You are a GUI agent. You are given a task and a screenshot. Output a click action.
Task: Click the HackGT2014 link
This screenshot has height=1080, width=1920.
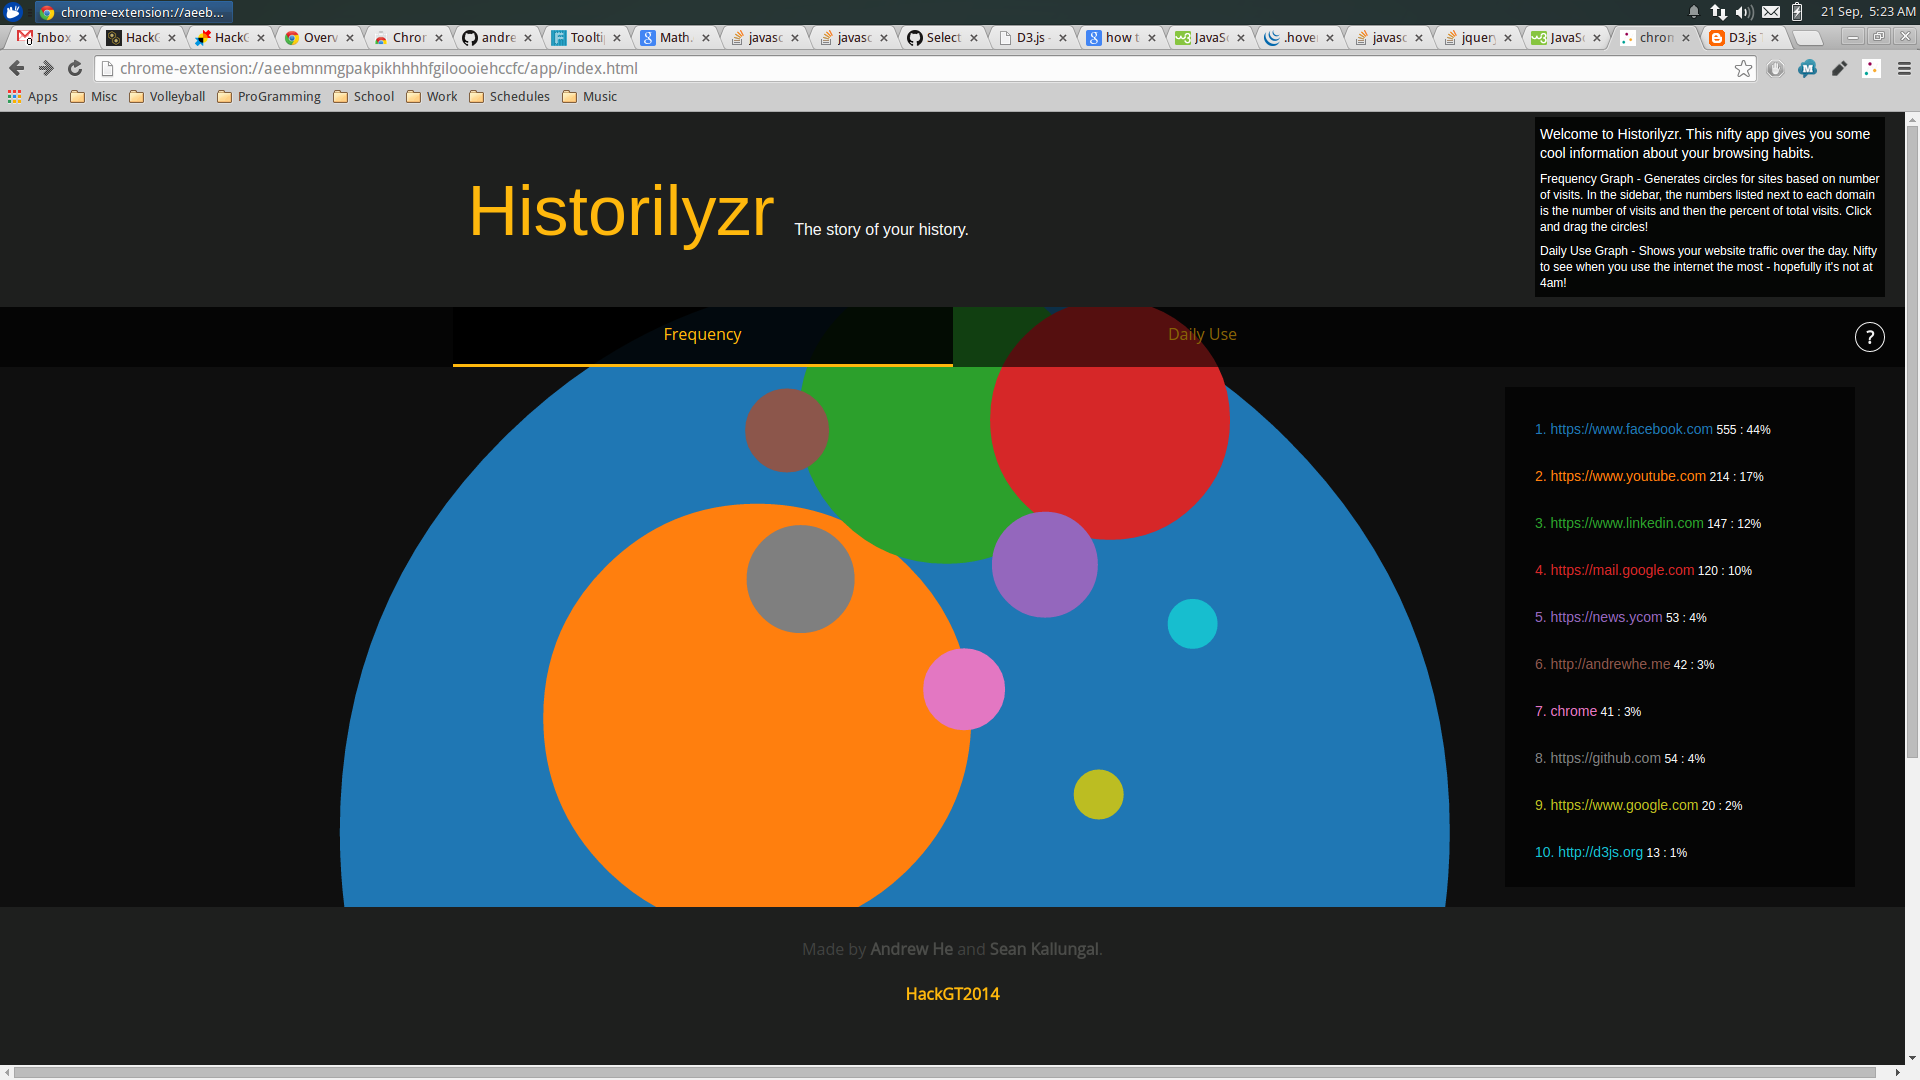[952, 994]
